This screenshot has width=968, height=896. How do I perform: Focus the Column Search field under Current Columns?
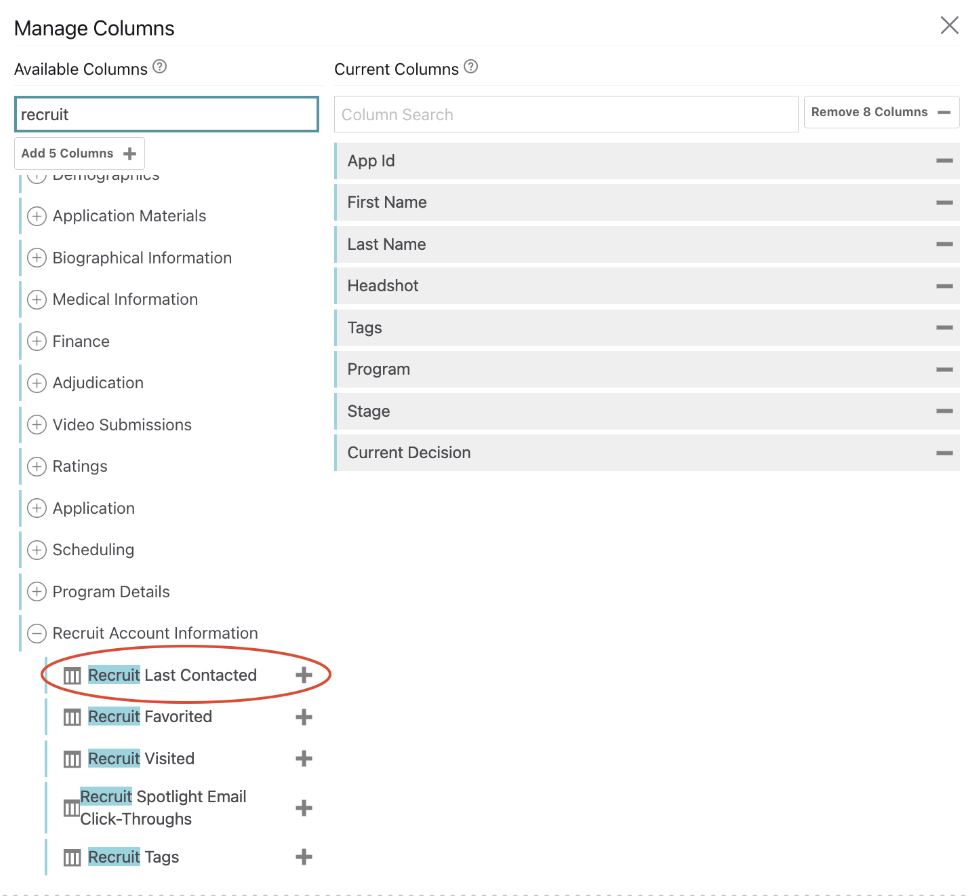[x=566, y=114]
